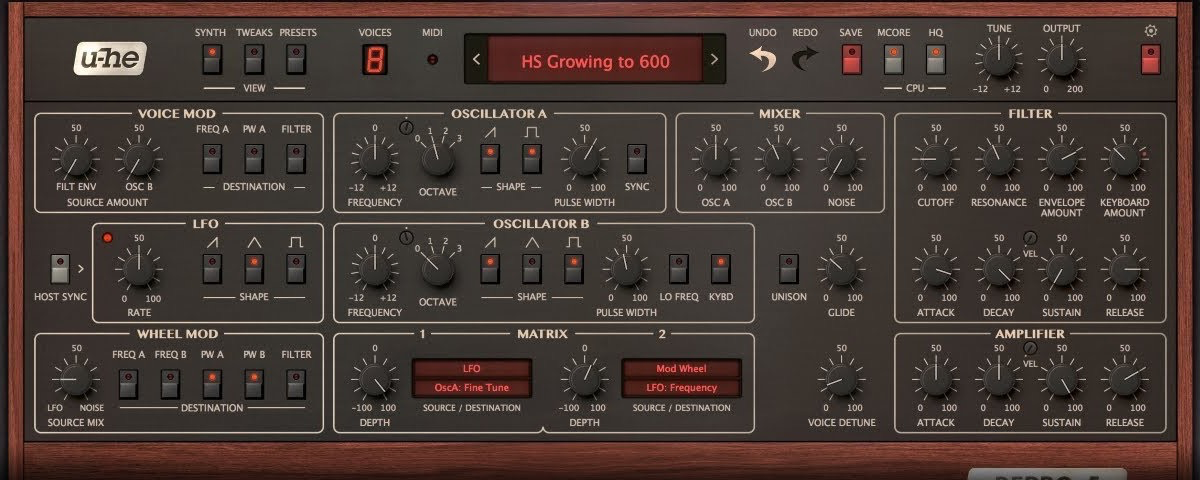Open Matrix 2 source Mod Wheel selector
Image resolution: width=1200 pixels, height=480 pixels.
[x=681, y=368]
